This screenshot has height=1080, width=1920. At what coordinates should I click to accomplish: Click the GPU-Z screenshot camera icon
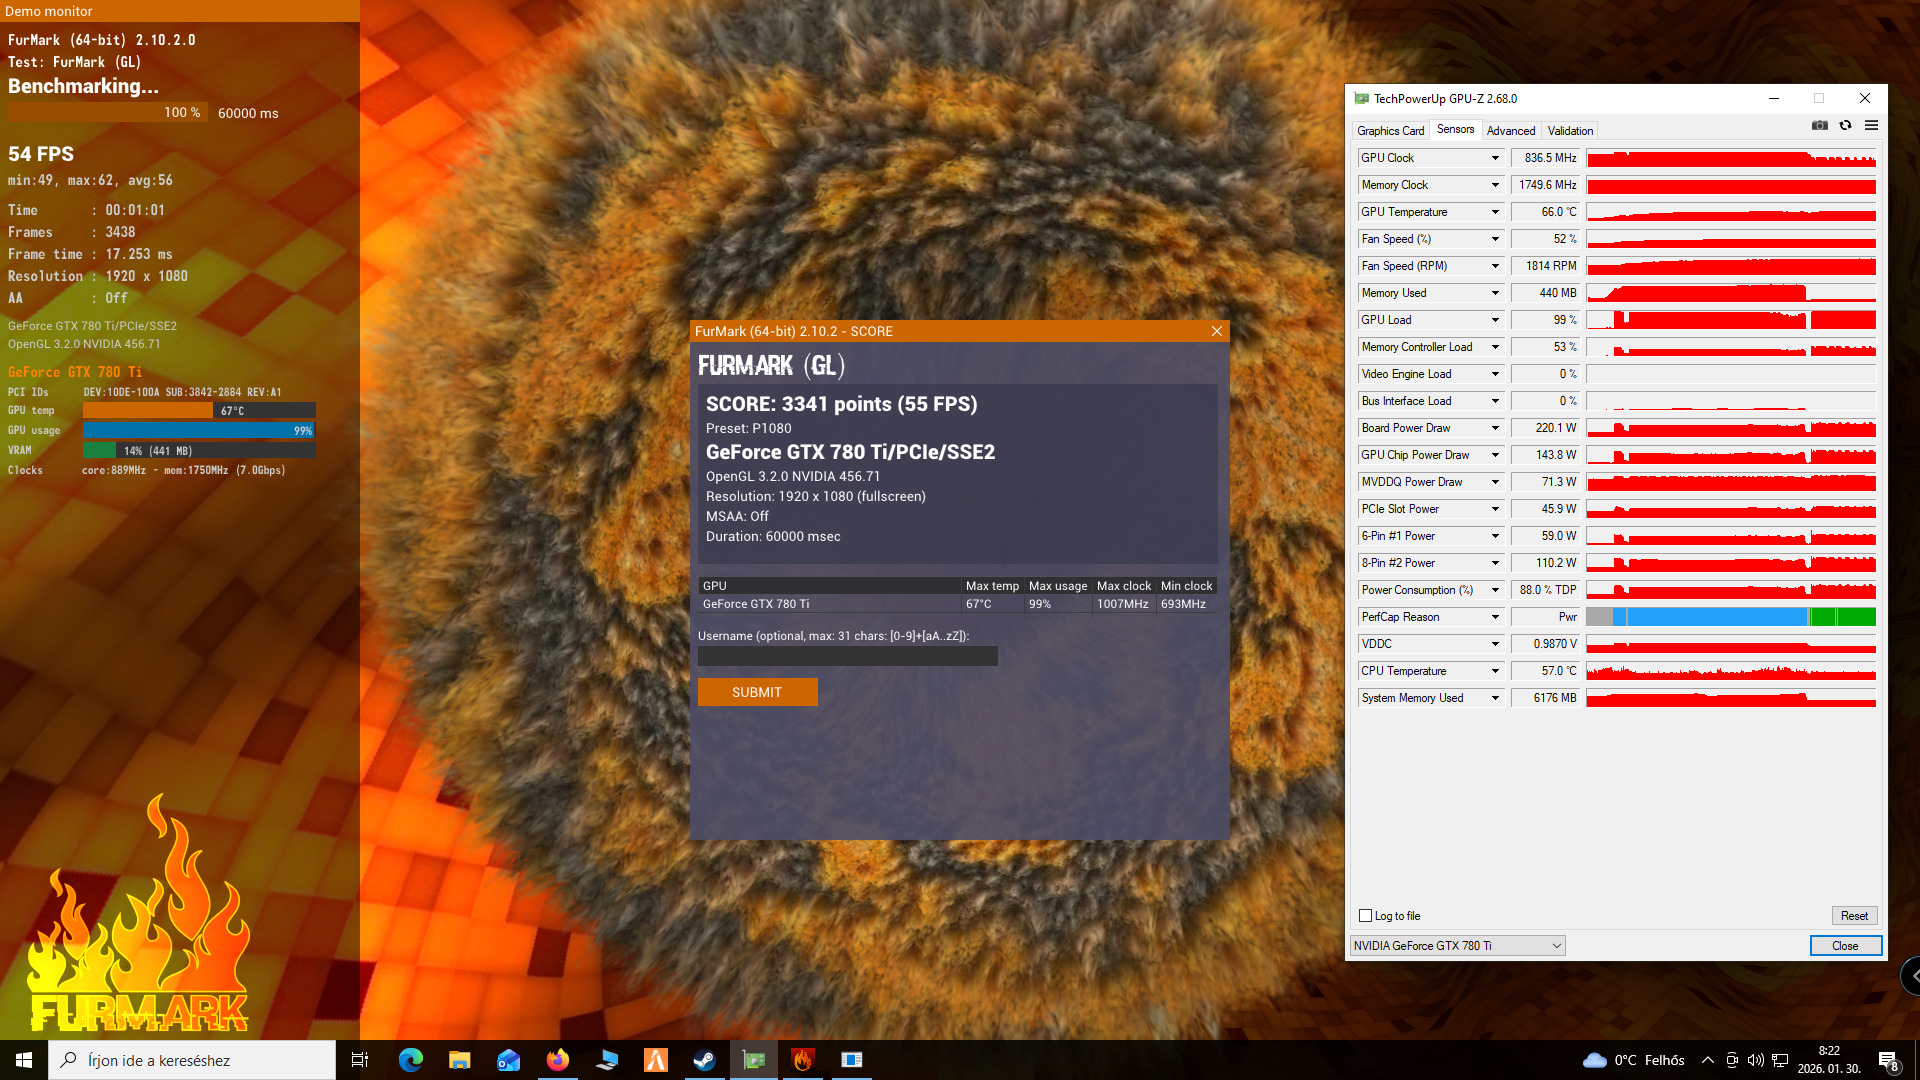[1819, 125]
